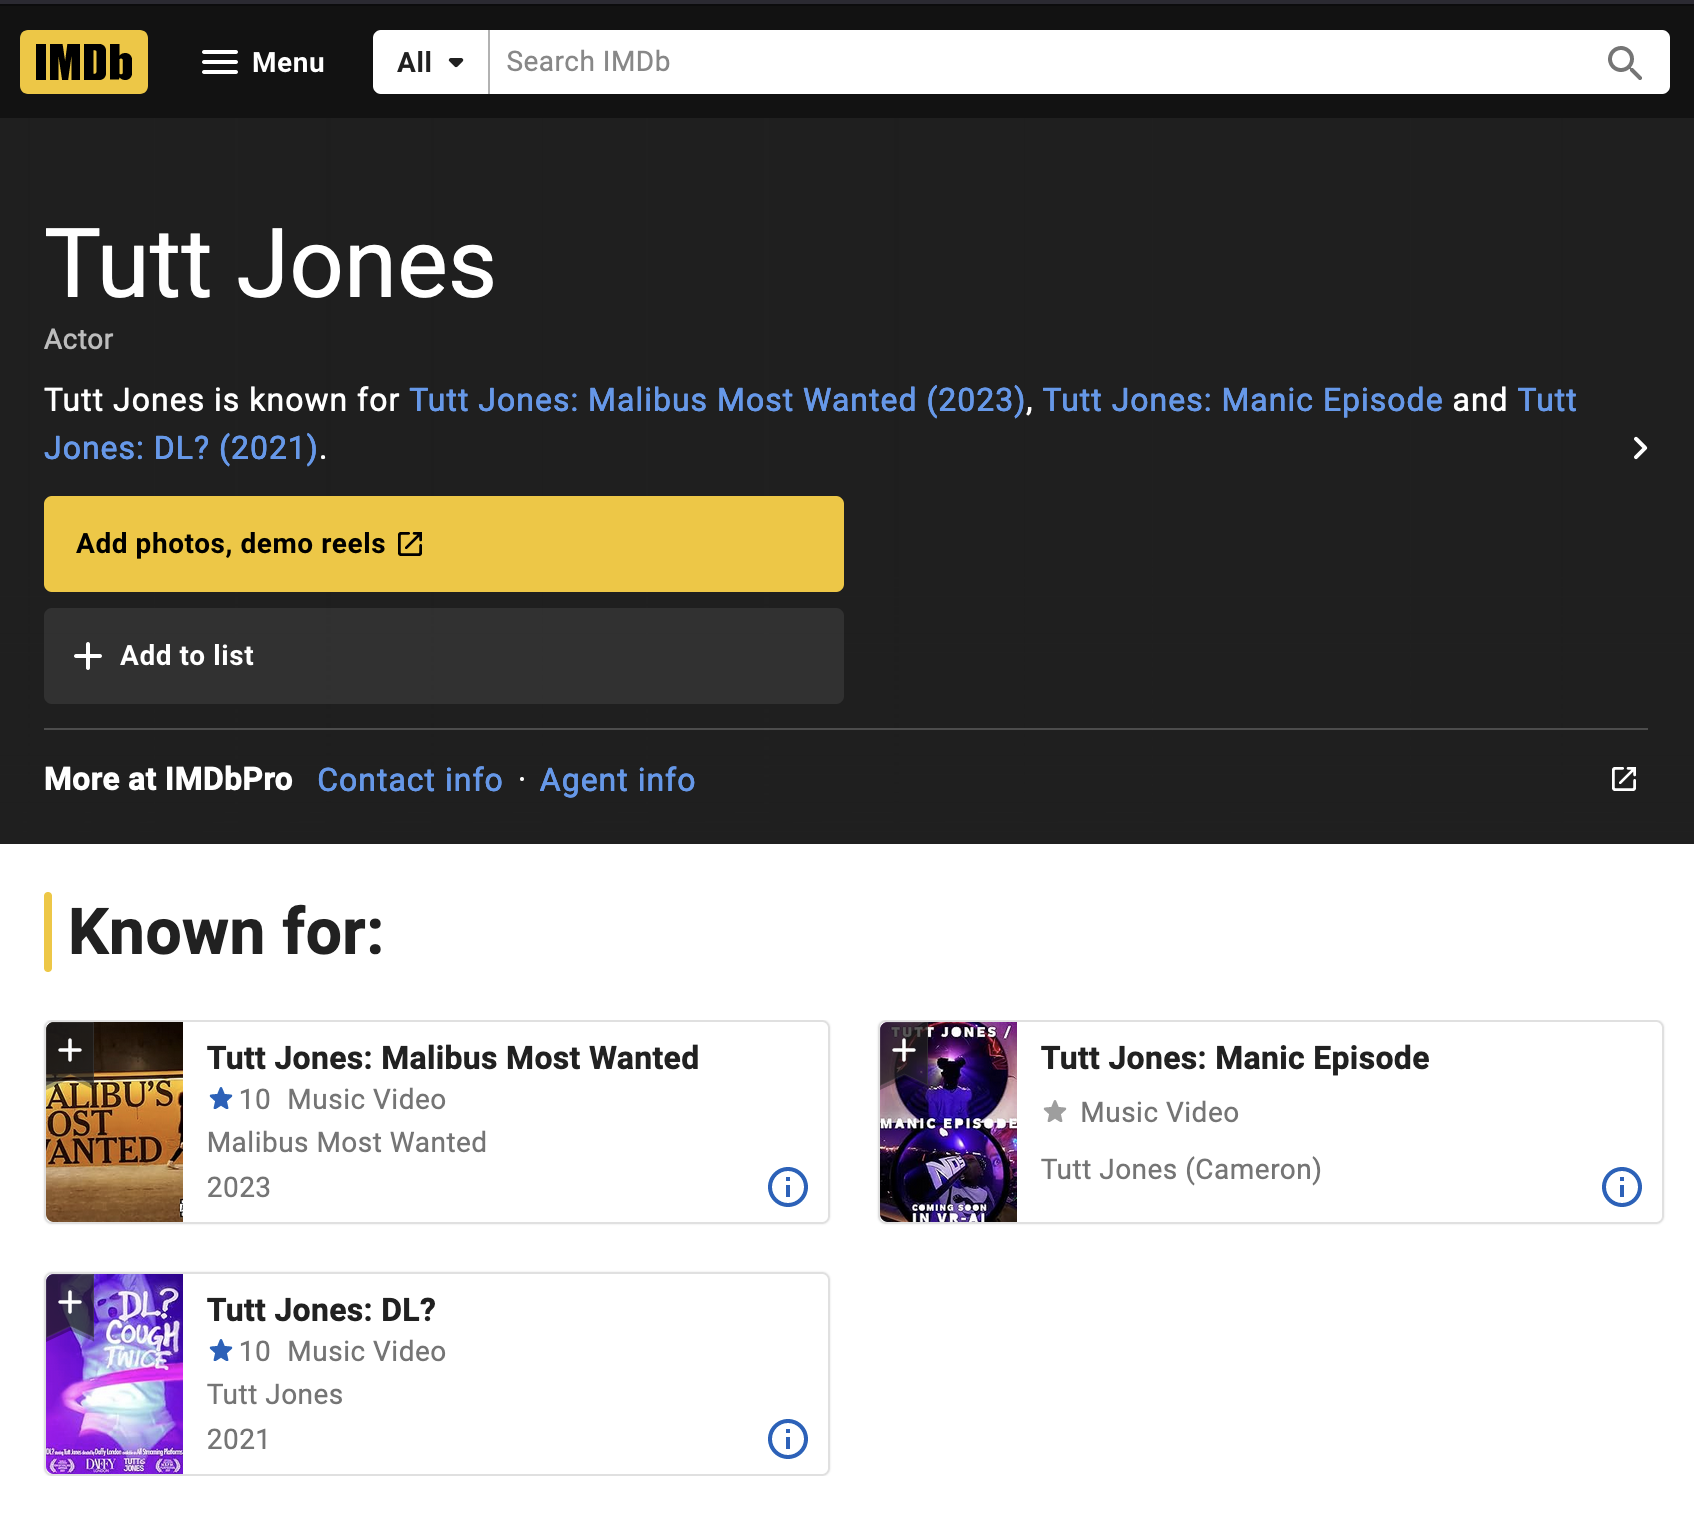
Task: Add Tutt Jones: DL? to watchlist
Action: 70,1302
